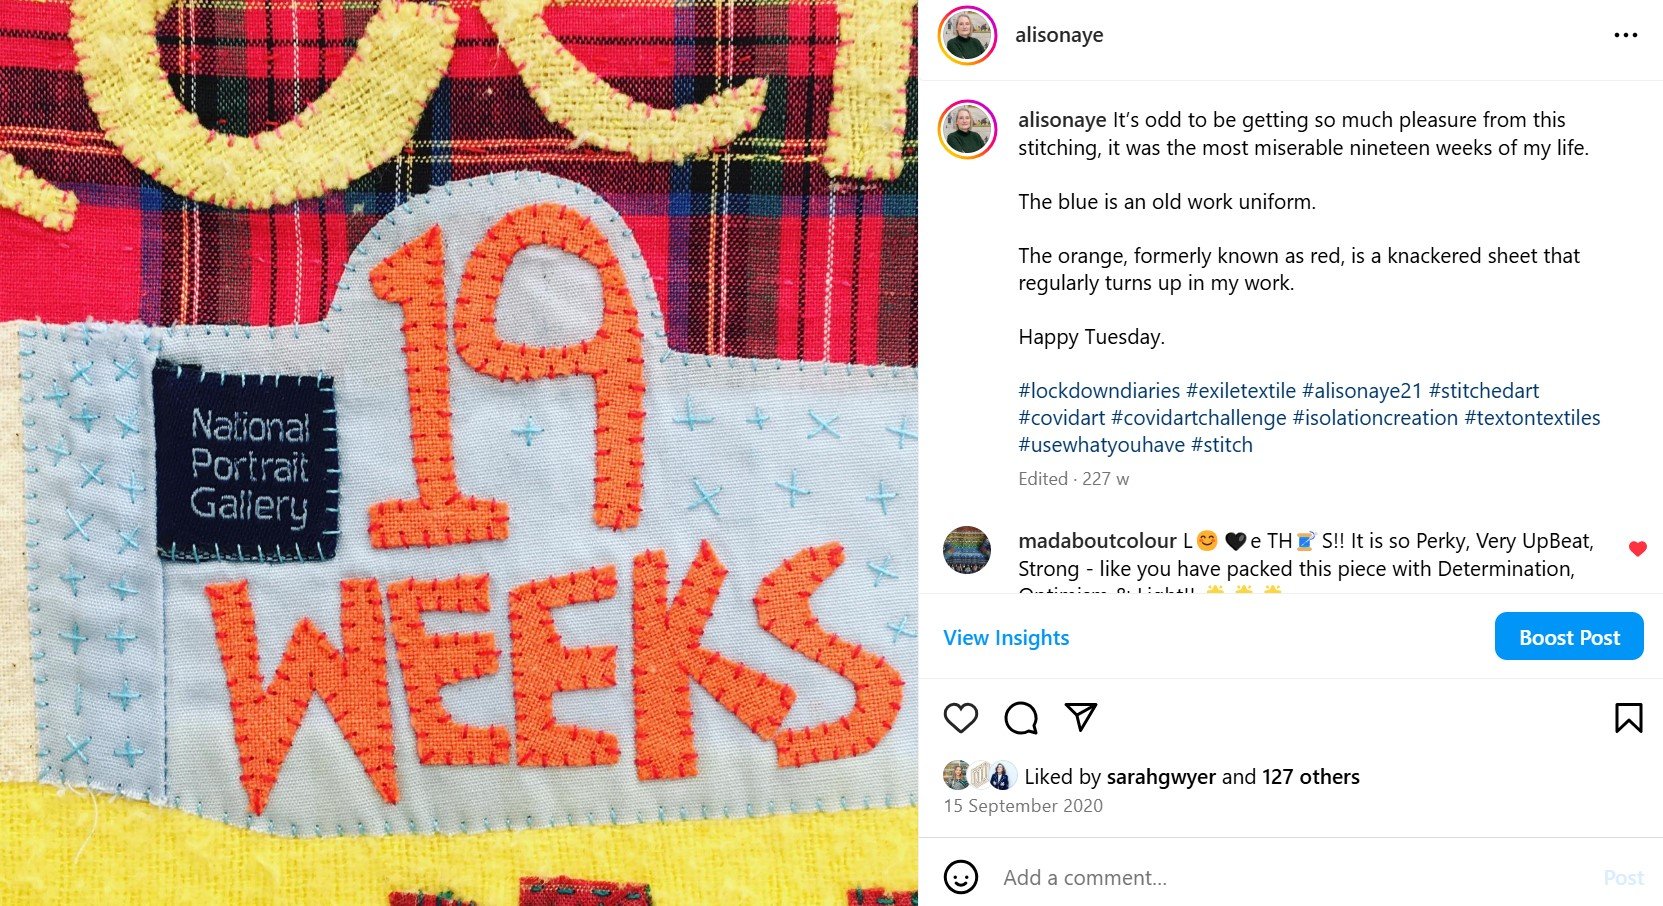Open the three-dots more options menu

point(1626,35)
